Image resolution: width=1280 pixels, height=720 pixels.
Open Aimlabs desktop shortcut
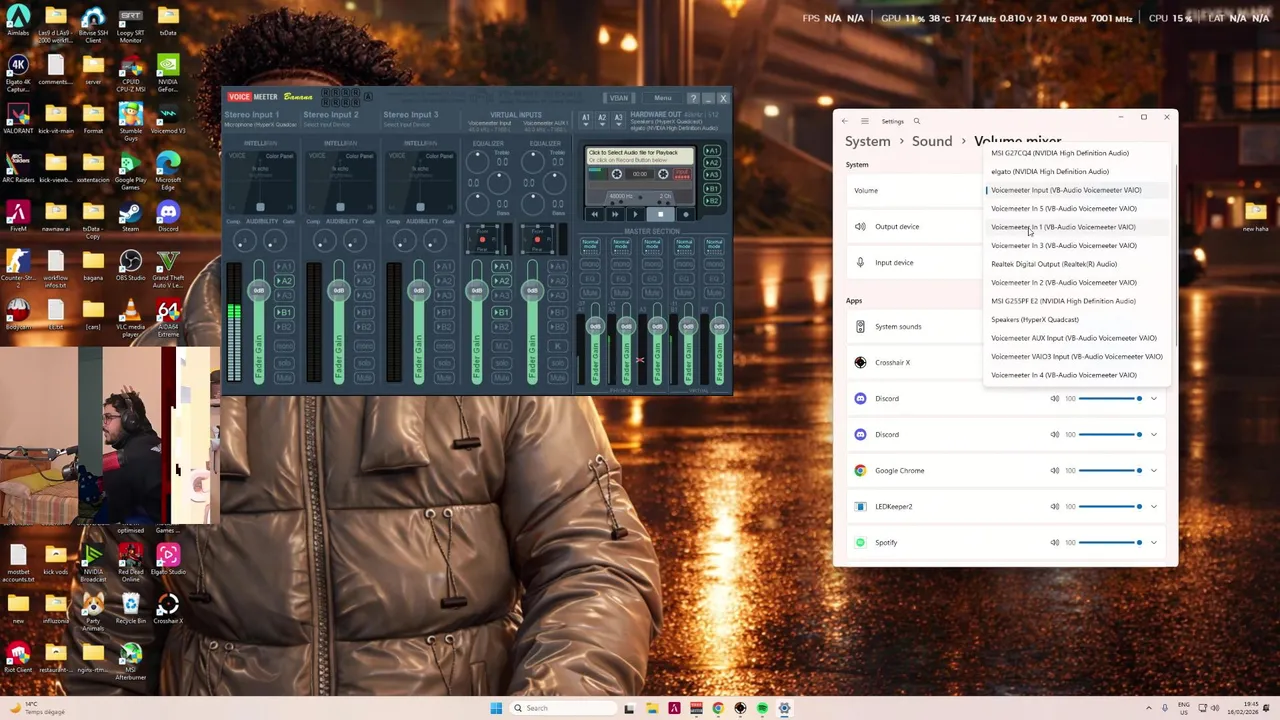click(18, 21)
